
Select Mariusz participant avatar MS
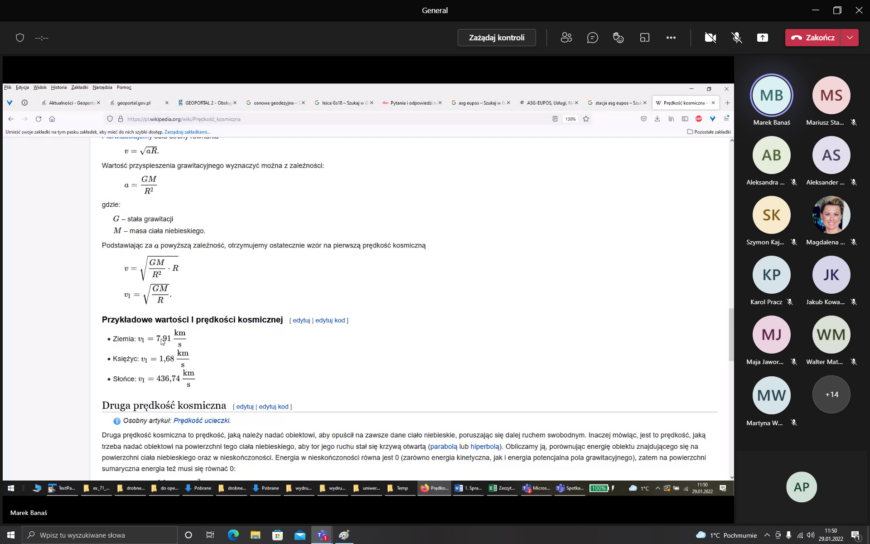[831, 95]
